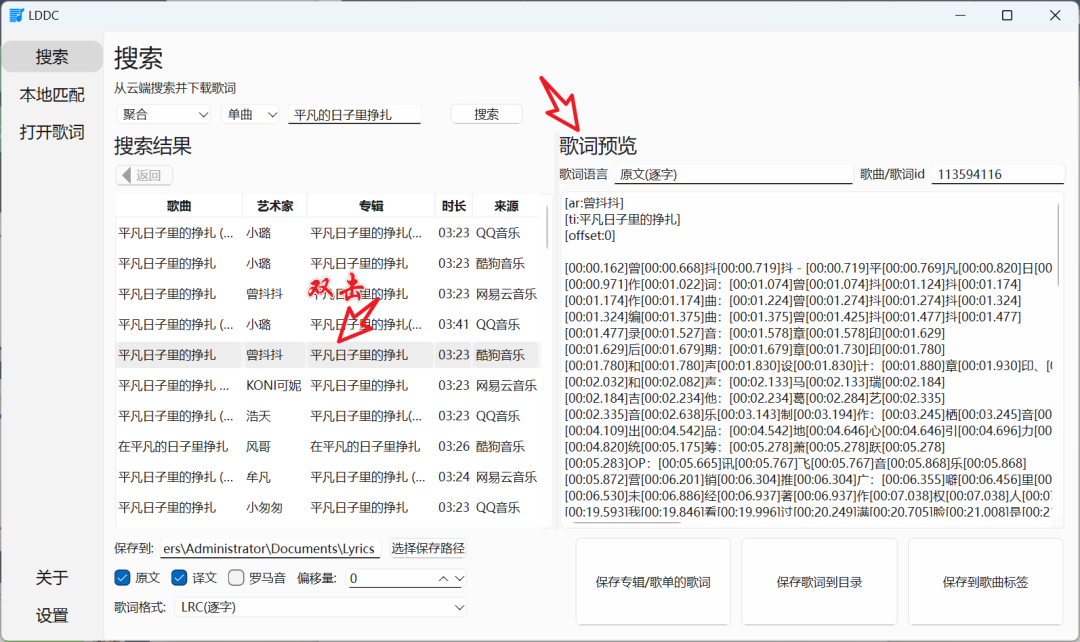Select the 曾抖抖 酷狗音乐 result row
This screenshot has height=642, width=1080.
(328, 355)
